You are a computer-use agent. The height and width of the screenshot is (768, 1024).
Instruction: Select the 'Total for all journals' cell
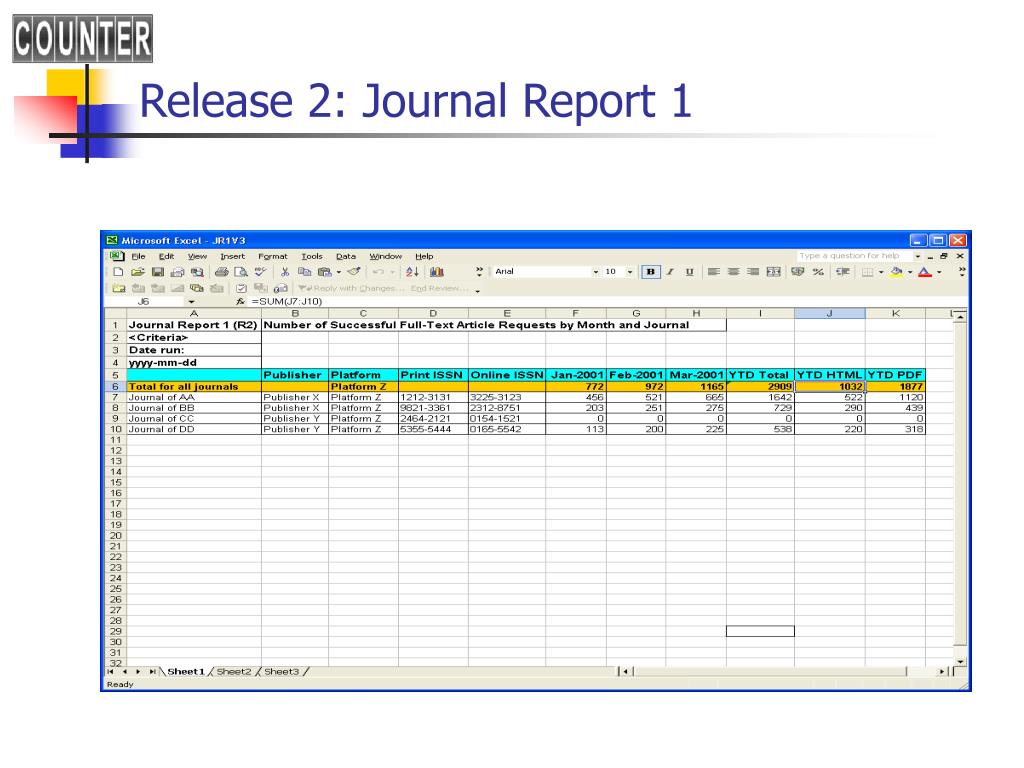tap(194, 387)
